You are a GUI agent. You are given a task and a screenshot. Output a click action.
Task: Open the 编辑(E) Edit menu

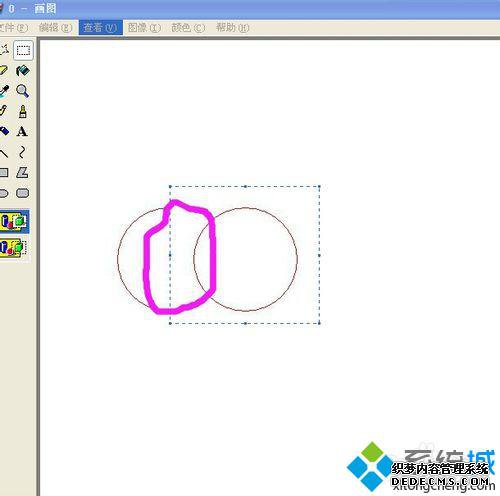click(55, 28)
